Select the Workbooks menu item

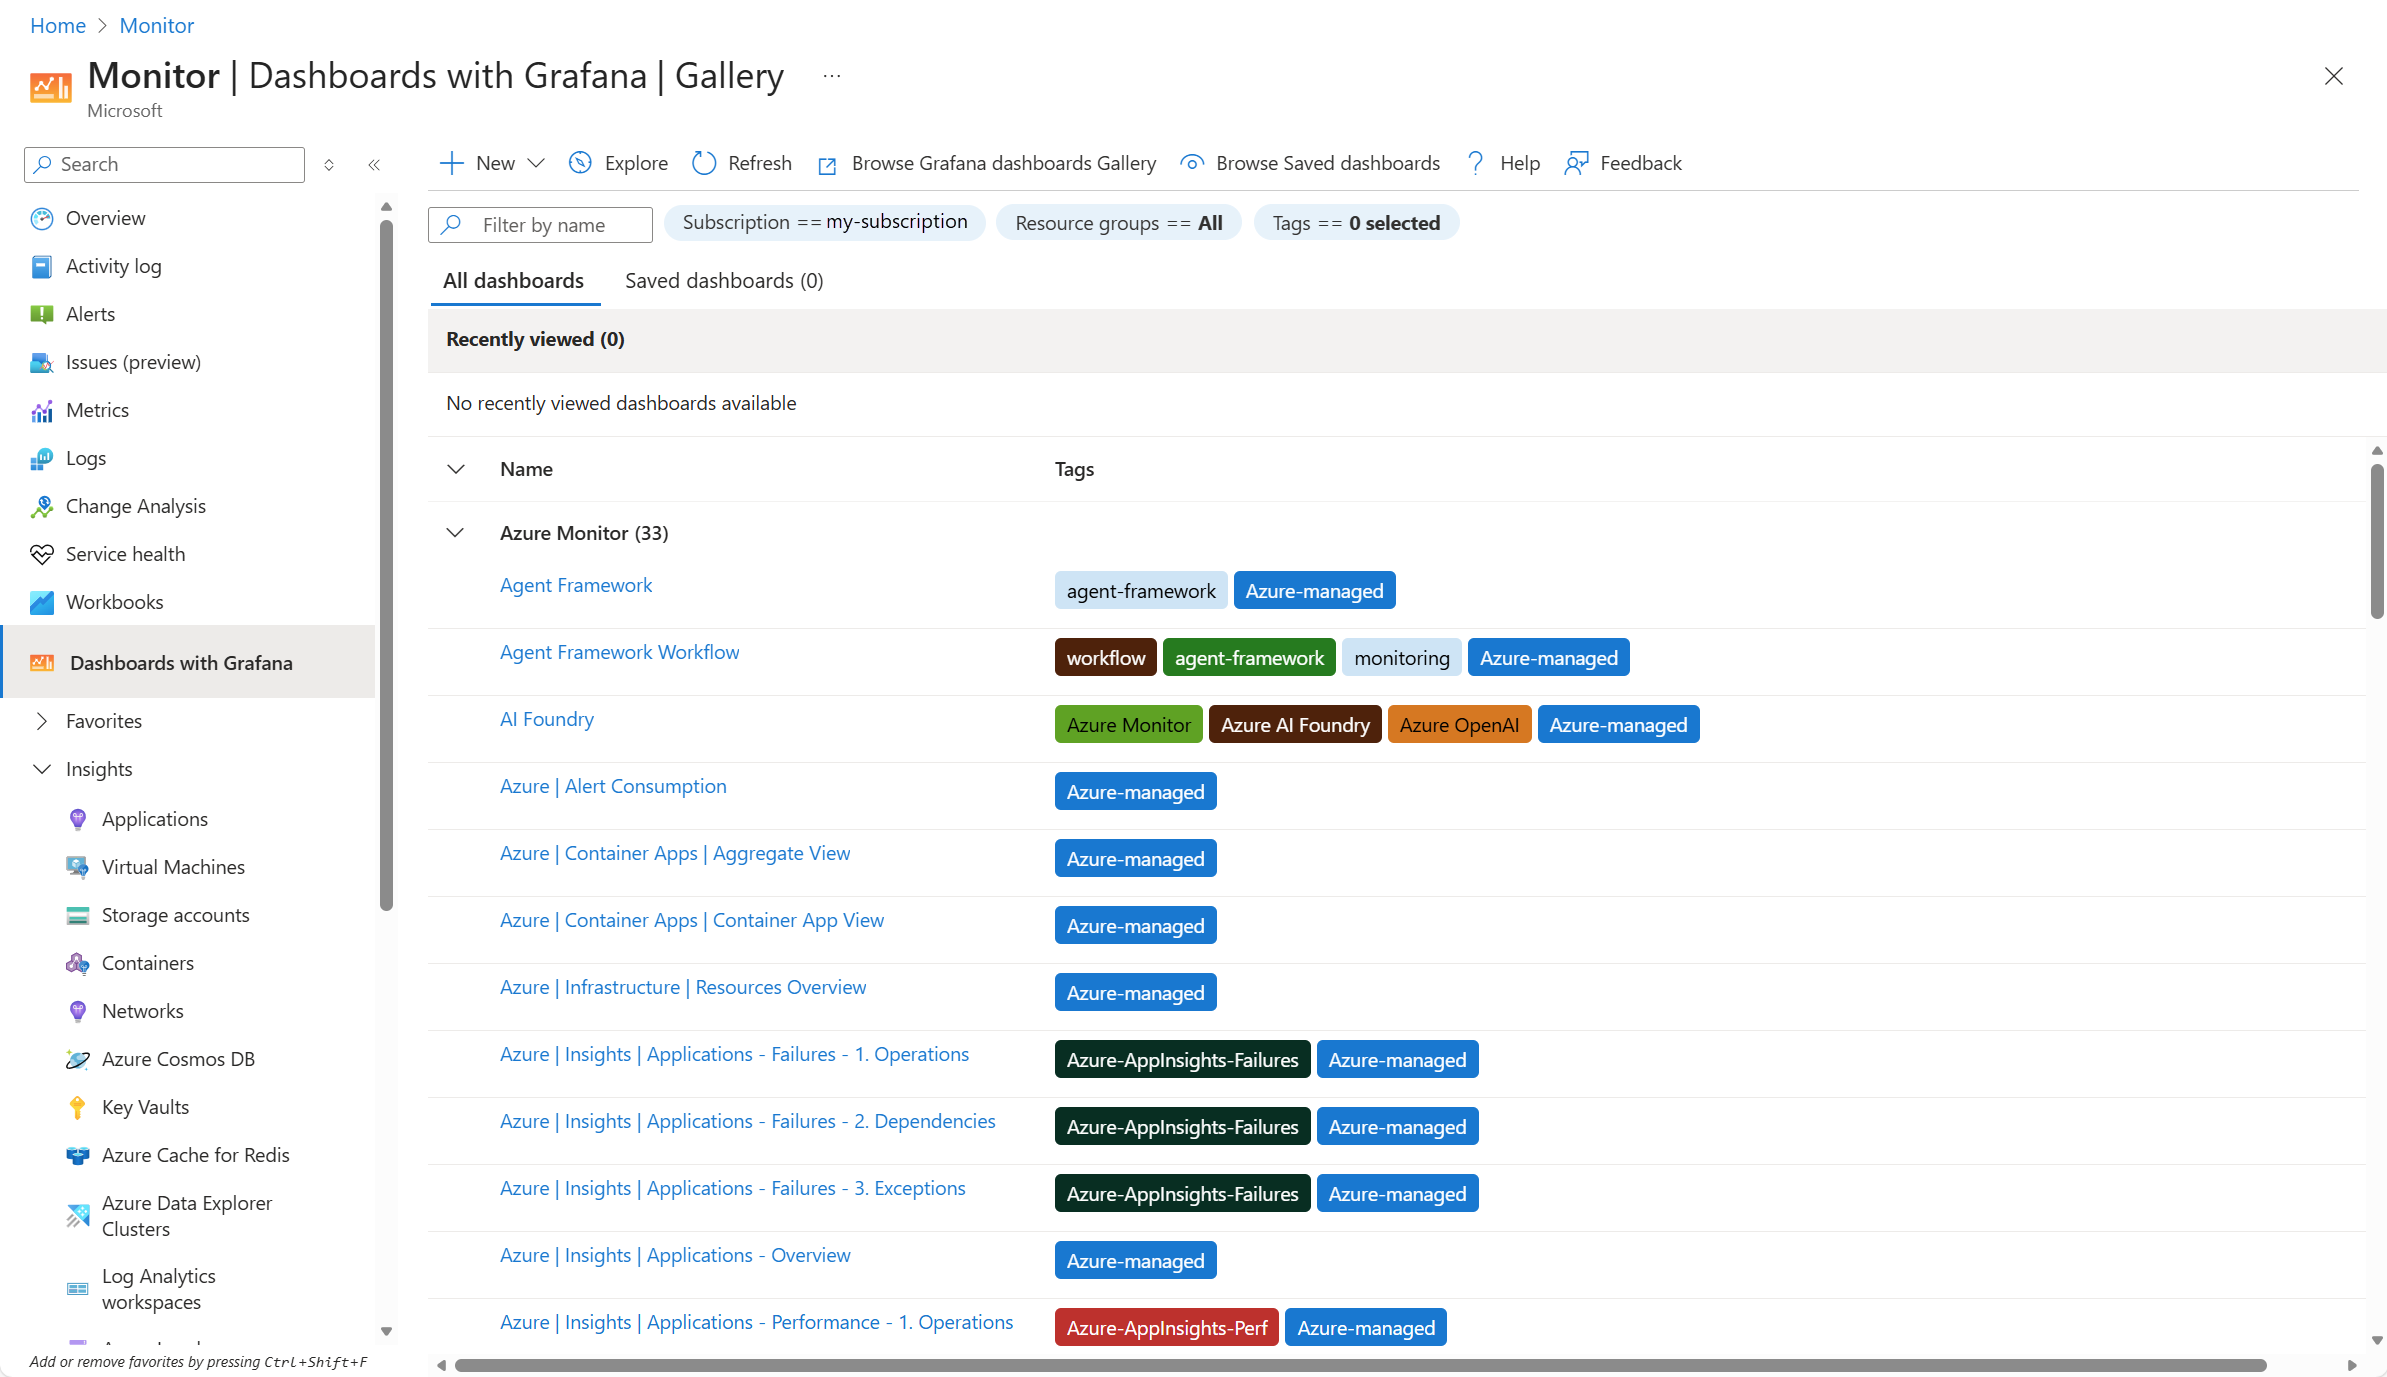point(114,602)
